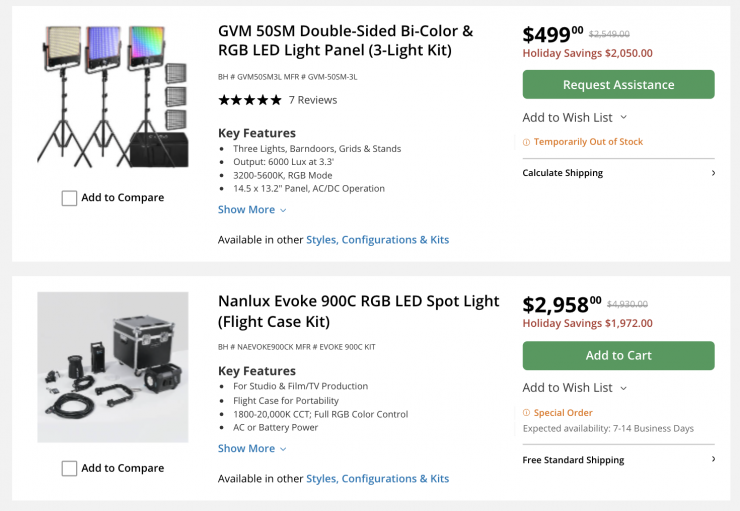Expand Show More under Nanlux Evoke features

click(x=252, y=449)
